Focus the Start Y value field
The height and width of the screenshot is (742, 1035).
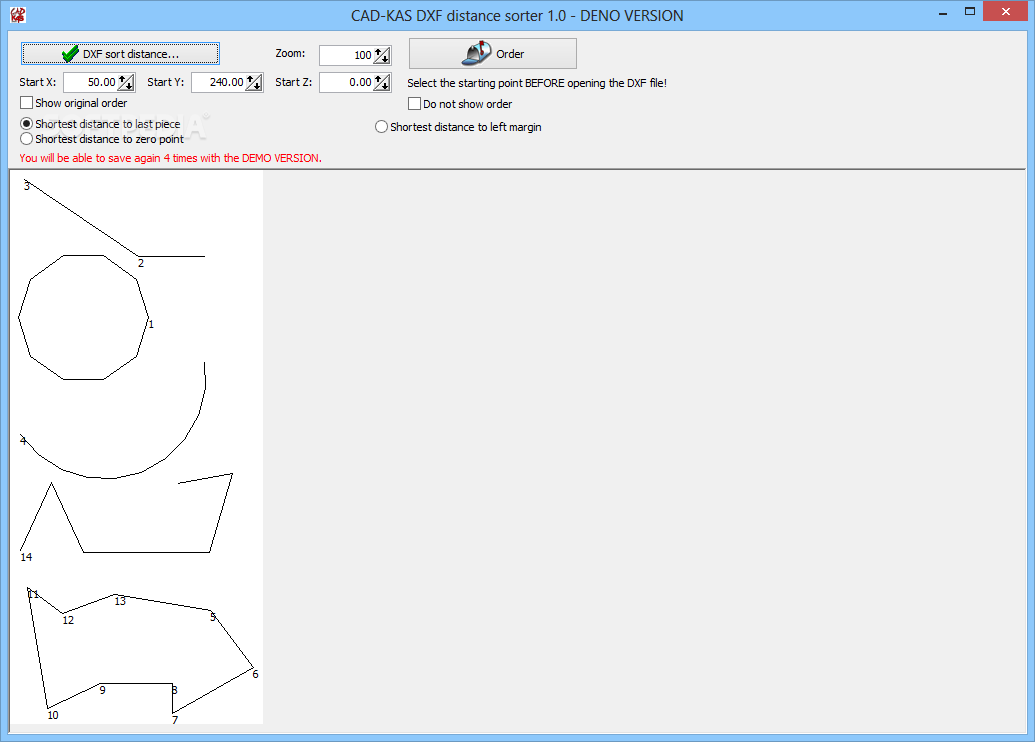(x=218, y=83)
